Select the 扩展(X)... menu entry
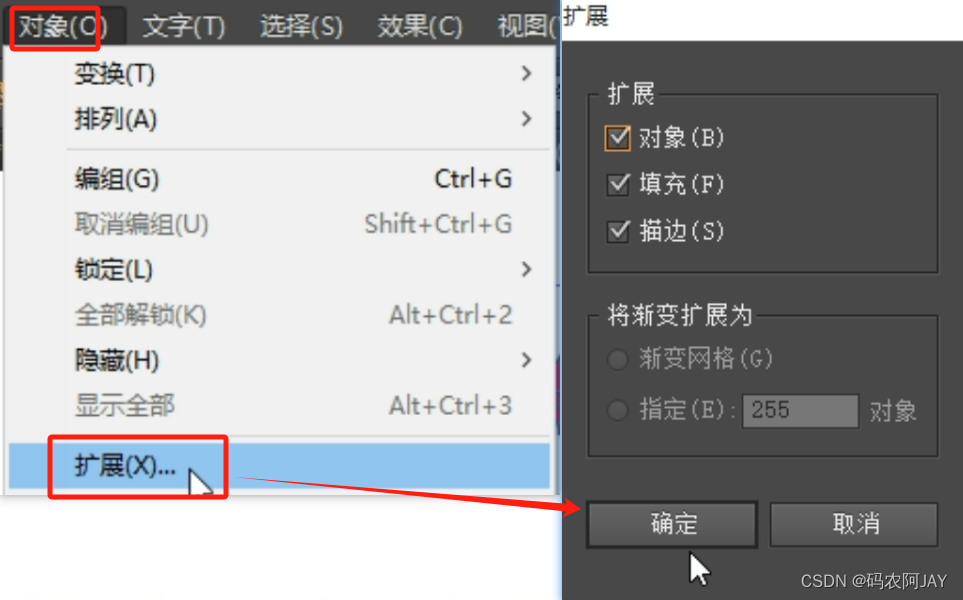 (x=279, y=466)
